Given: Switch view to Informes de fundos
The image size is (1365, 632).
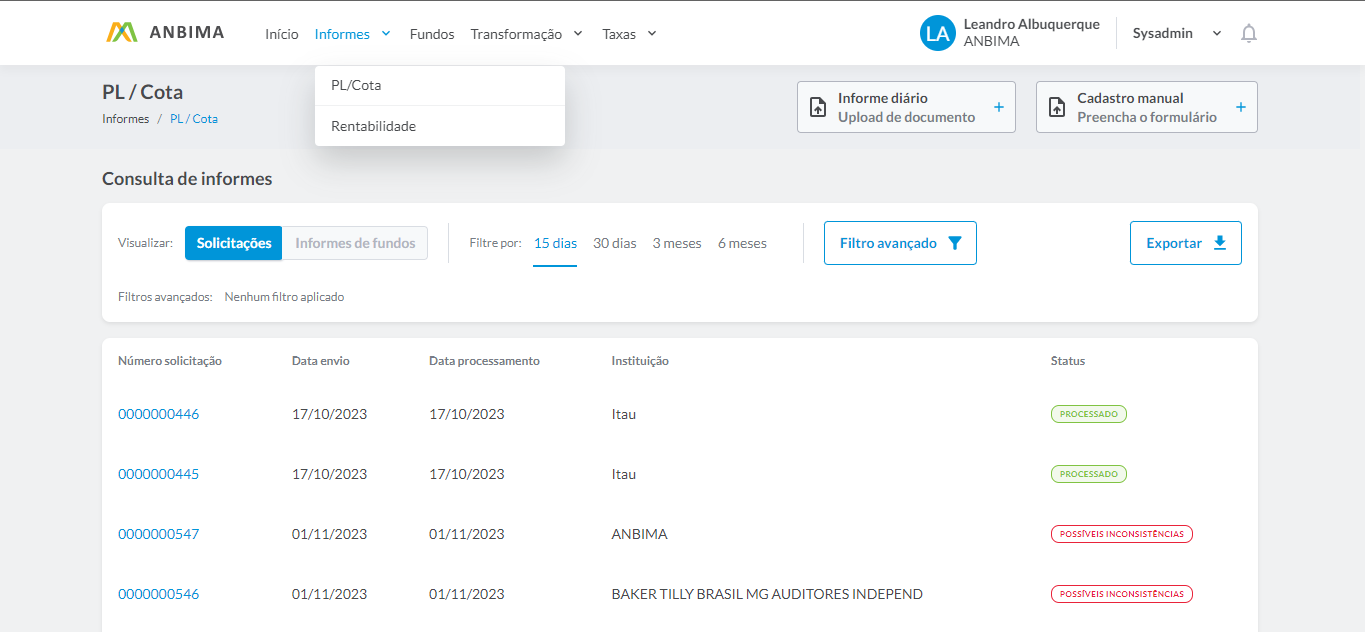Looking at the screenshot, I should point(355,243).
